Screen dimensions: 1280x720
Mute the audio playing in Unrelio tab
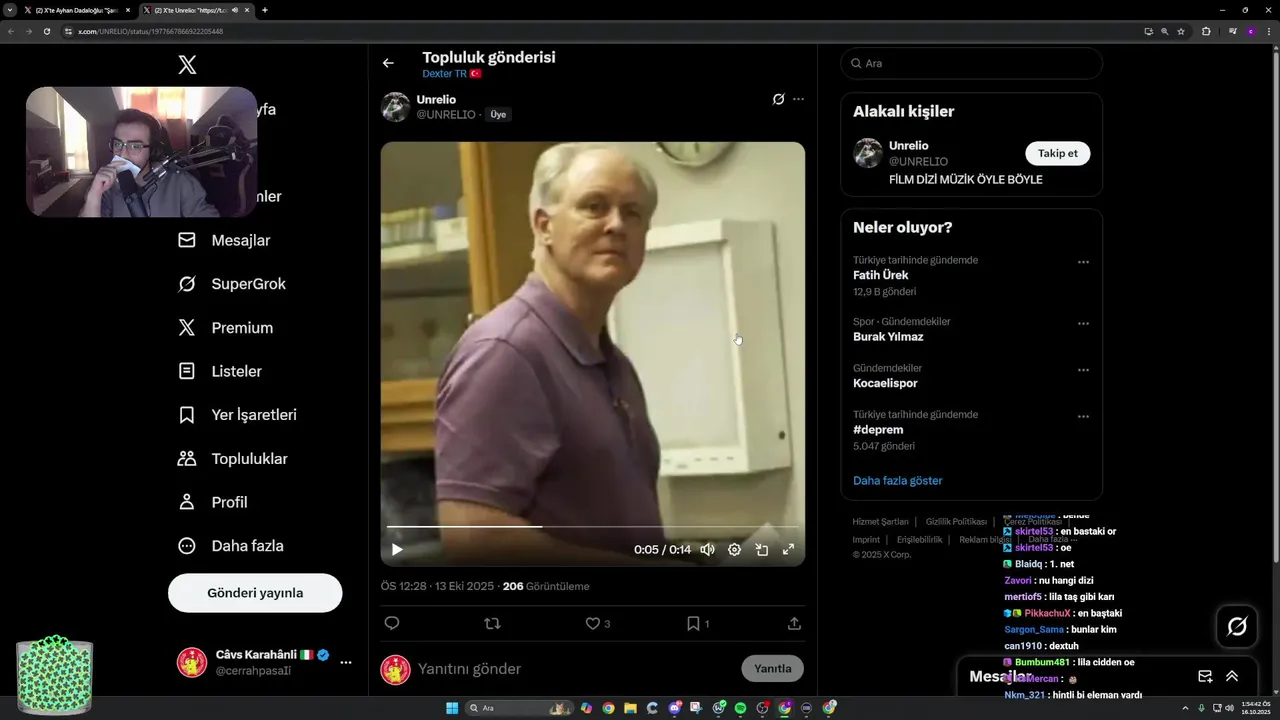coord(234,10)
